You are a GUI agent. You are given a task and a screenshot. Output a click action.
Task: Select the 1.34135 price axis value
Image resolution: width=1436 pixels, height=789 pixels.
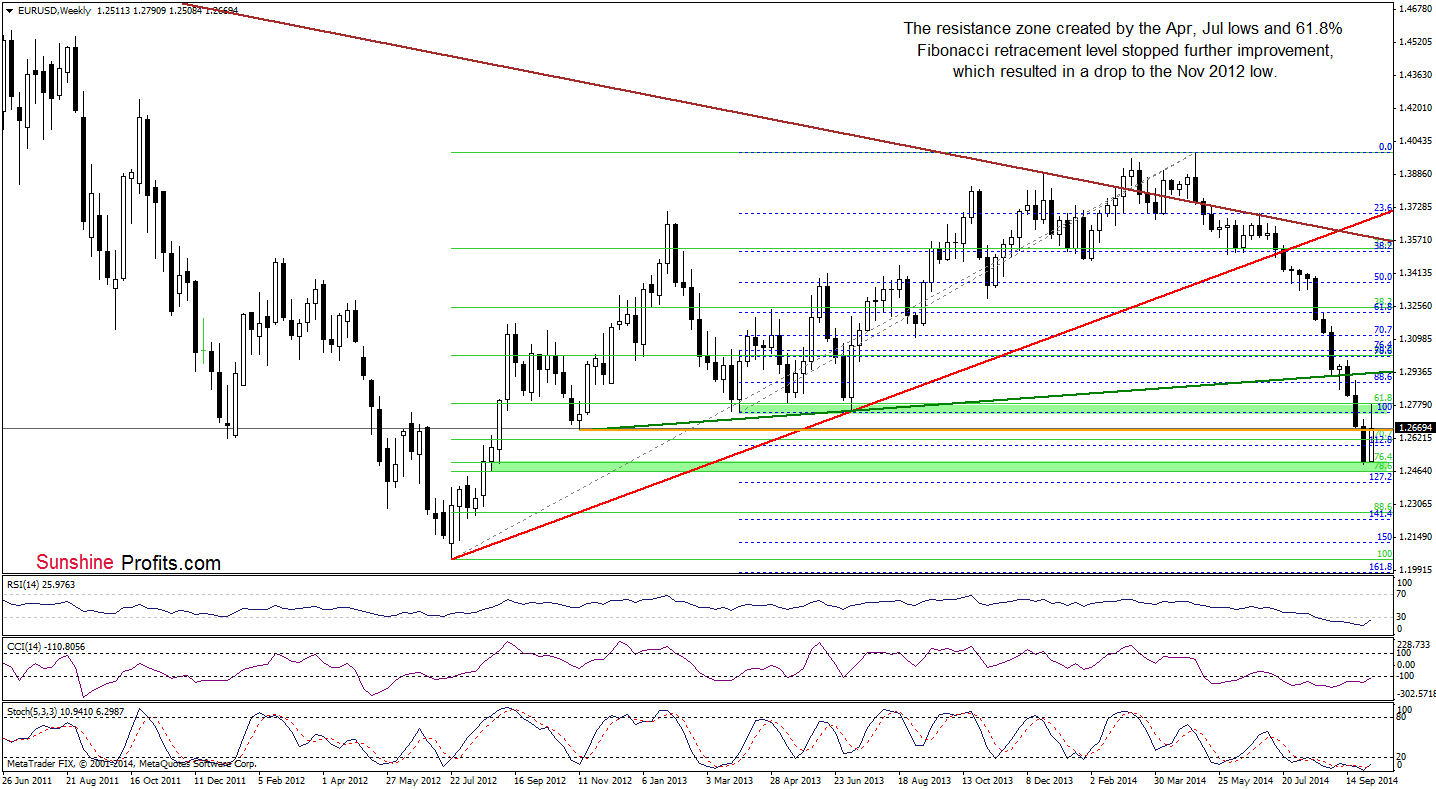coord(1415,272)
